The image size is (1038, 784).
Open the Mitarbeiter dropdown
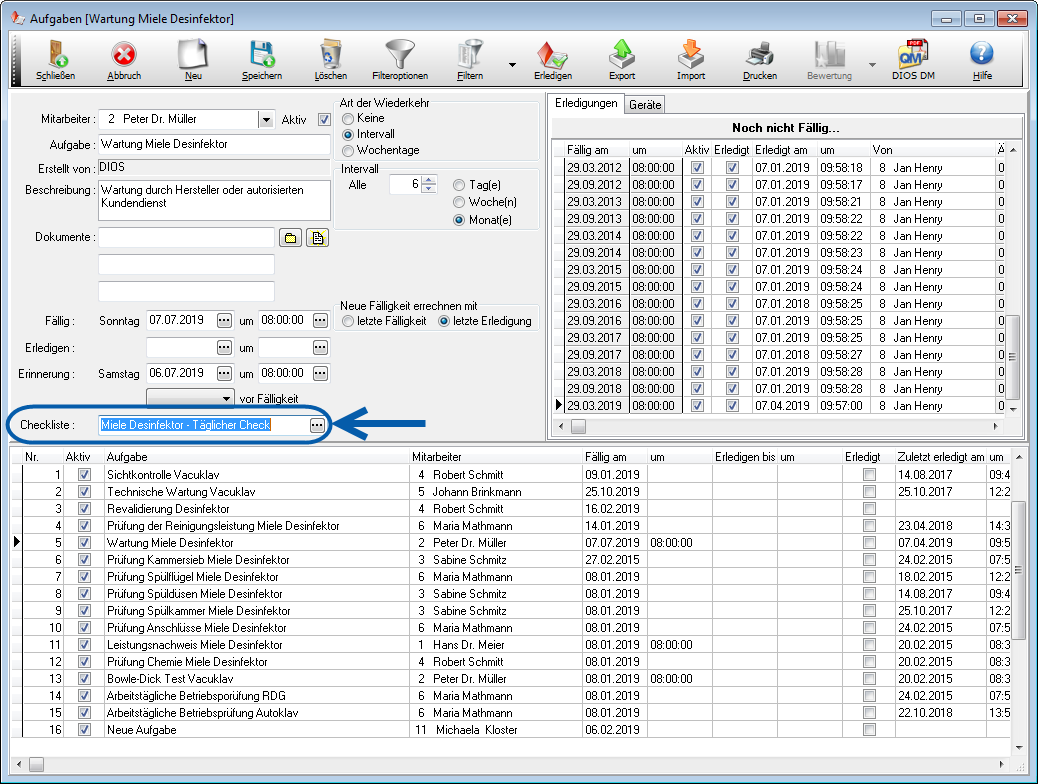266,120
